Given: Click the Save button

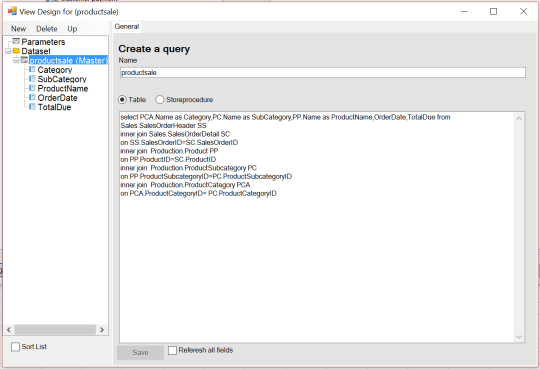Looking at the screenshot, I should [141, 352].
